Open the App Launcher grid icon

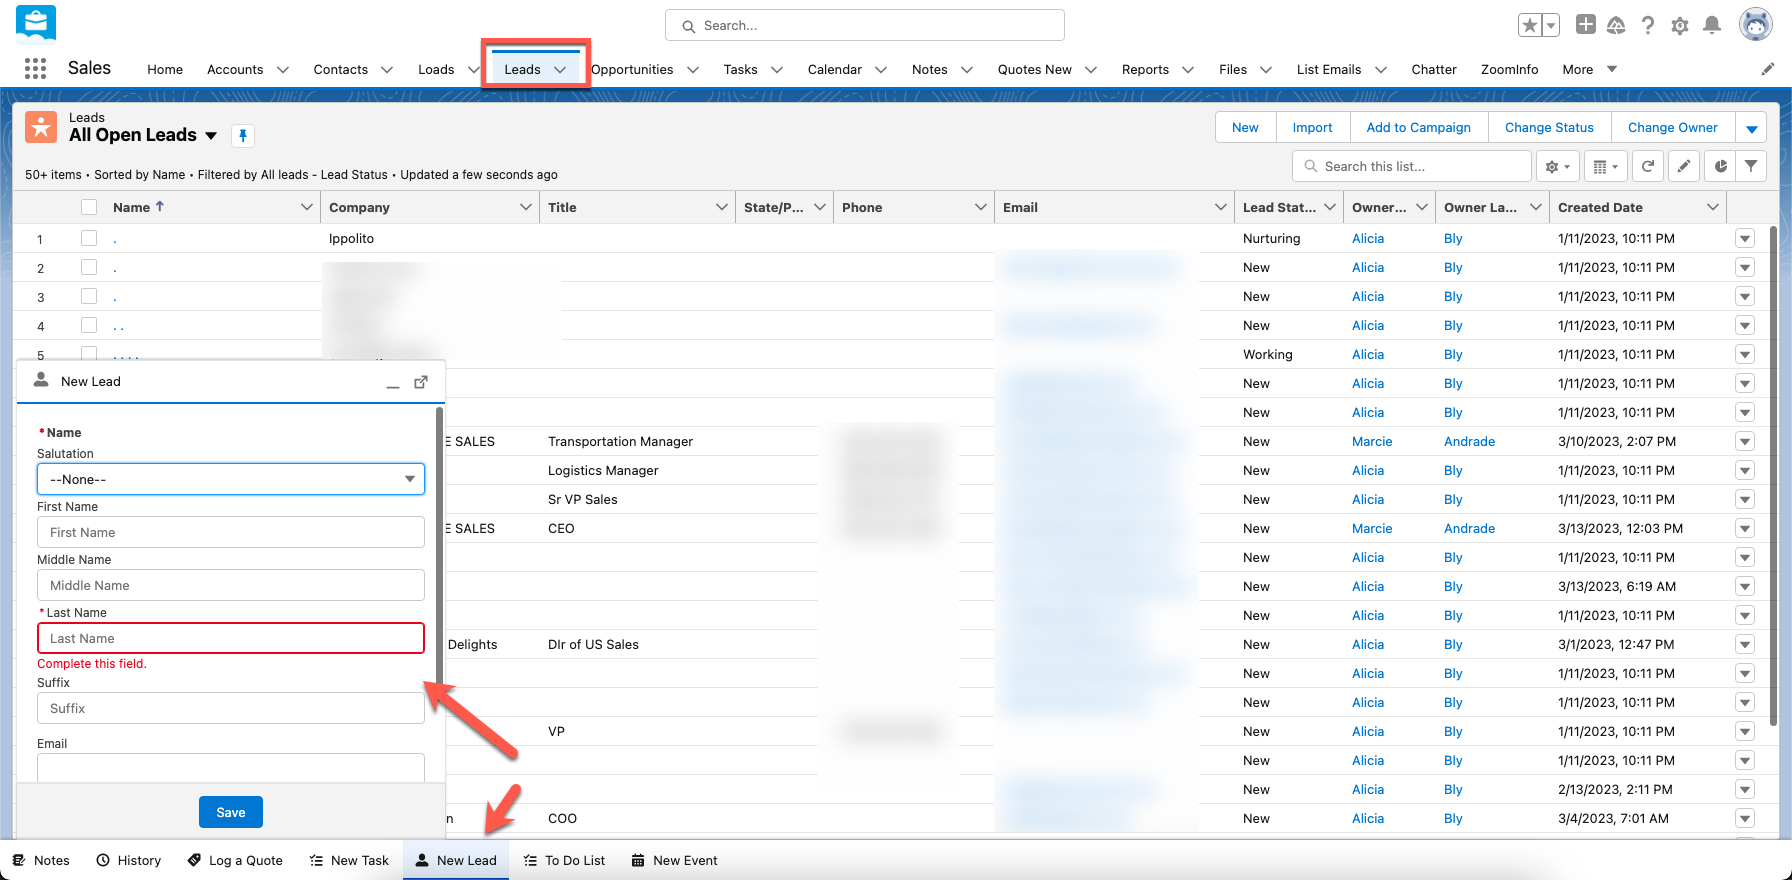(x=35, y=68)
